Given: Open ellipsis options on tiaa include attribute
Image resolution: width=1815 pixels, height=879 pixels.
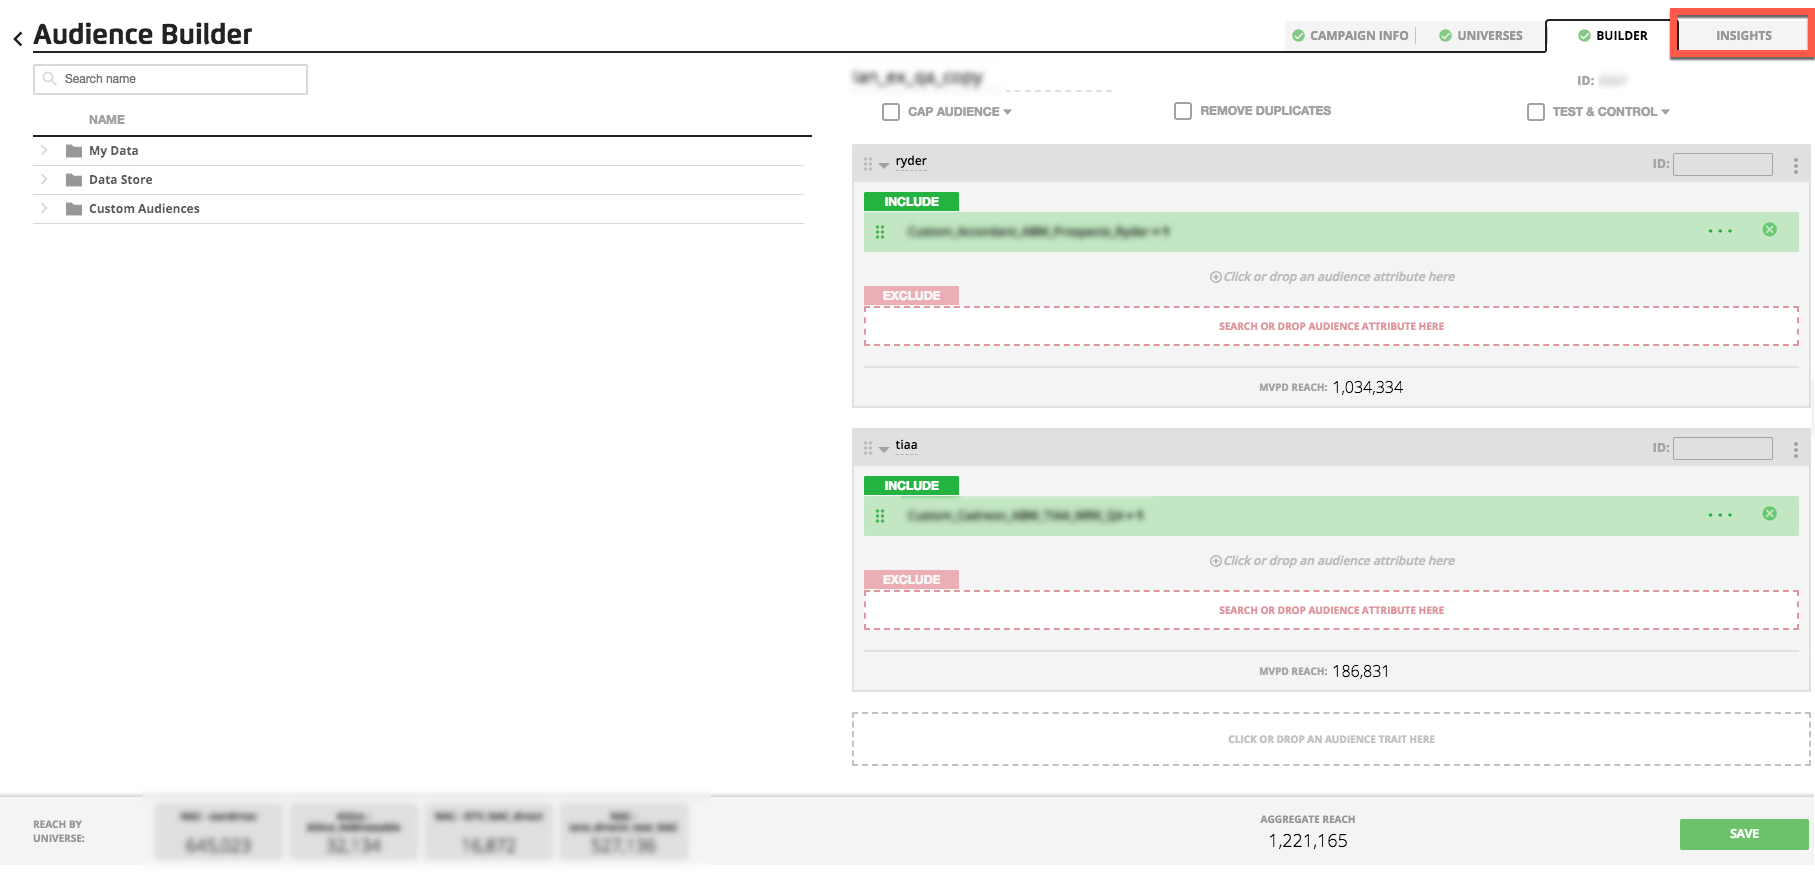Looking at the screenshot, I should click(1720, 515).
